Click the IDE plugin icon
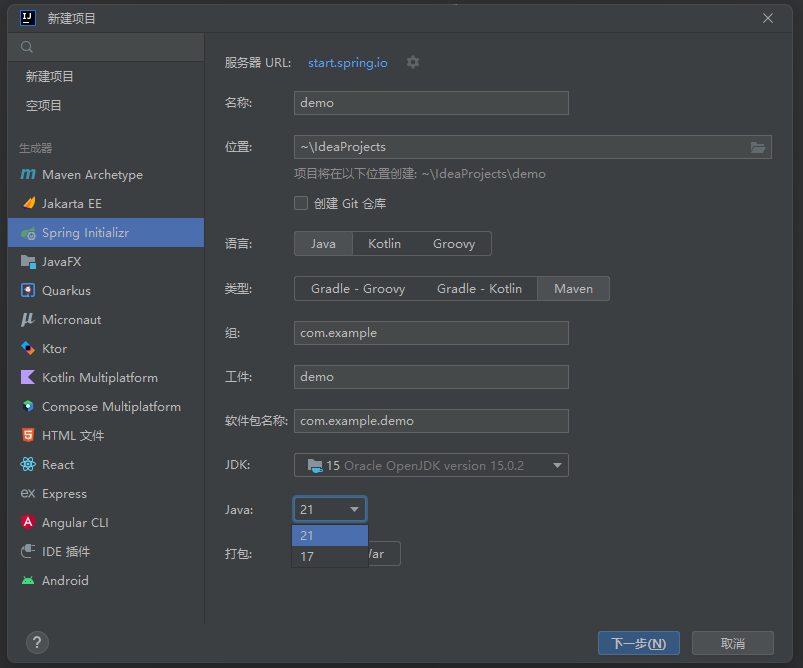 click(x=28, y=551)
